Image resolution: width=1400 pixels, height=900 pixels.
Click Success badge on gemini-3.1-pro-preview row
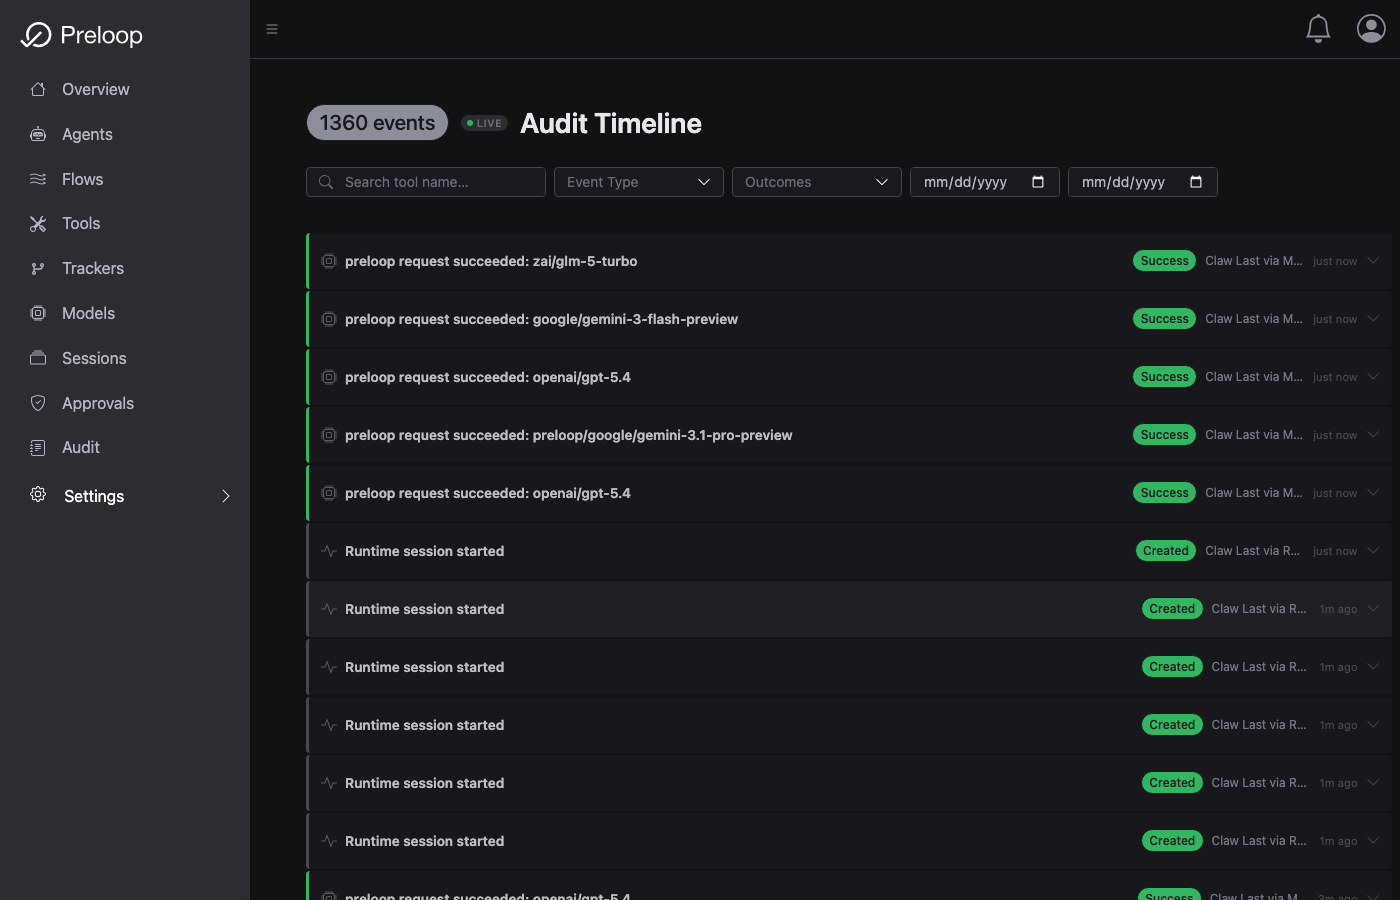pos(1164,435)
